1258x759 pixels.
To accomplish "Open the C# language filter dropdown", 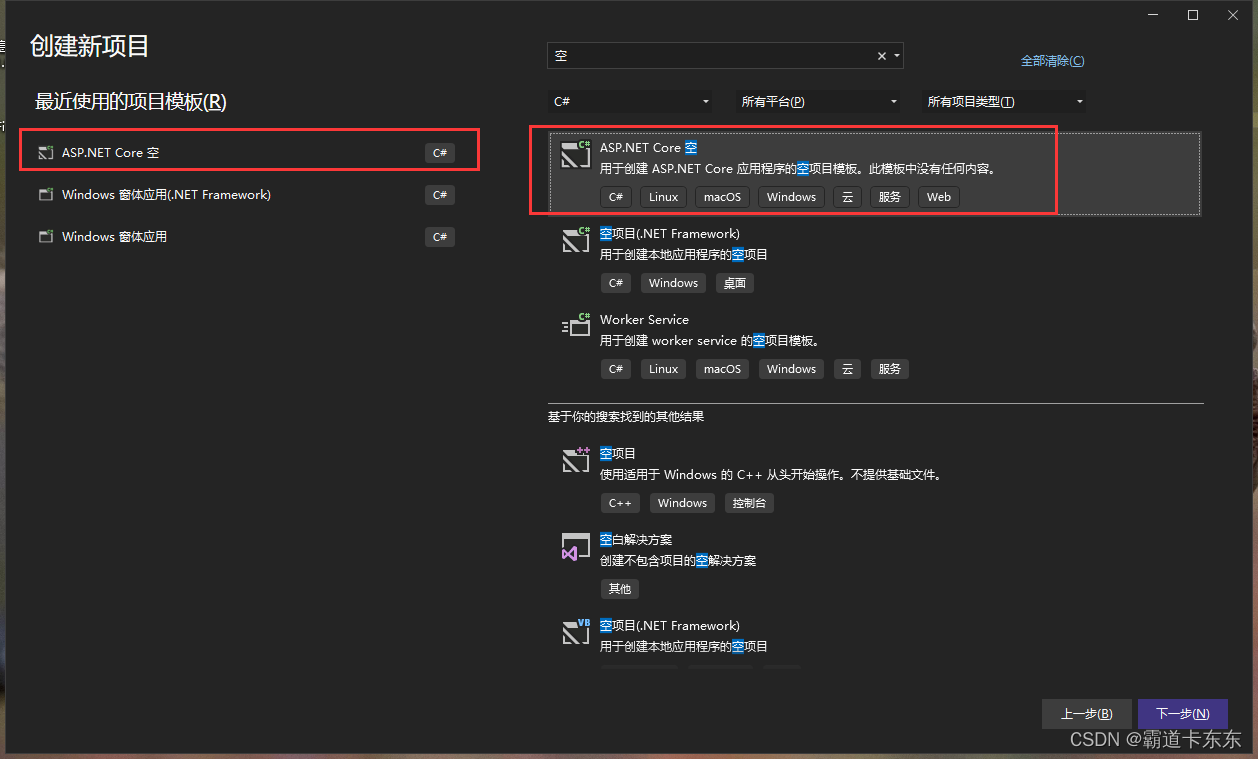I will pos(631,102).
